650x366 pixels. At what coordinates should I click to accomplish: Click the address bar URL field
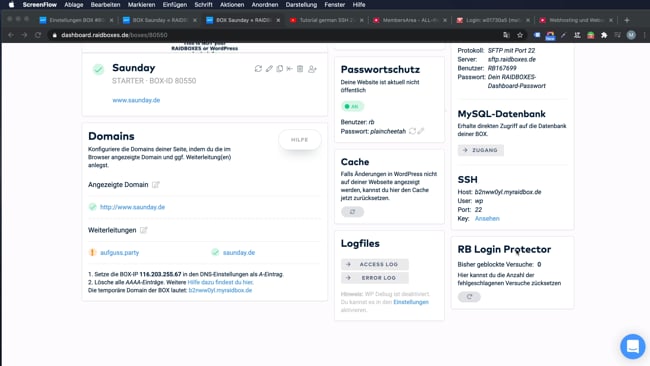274,35
